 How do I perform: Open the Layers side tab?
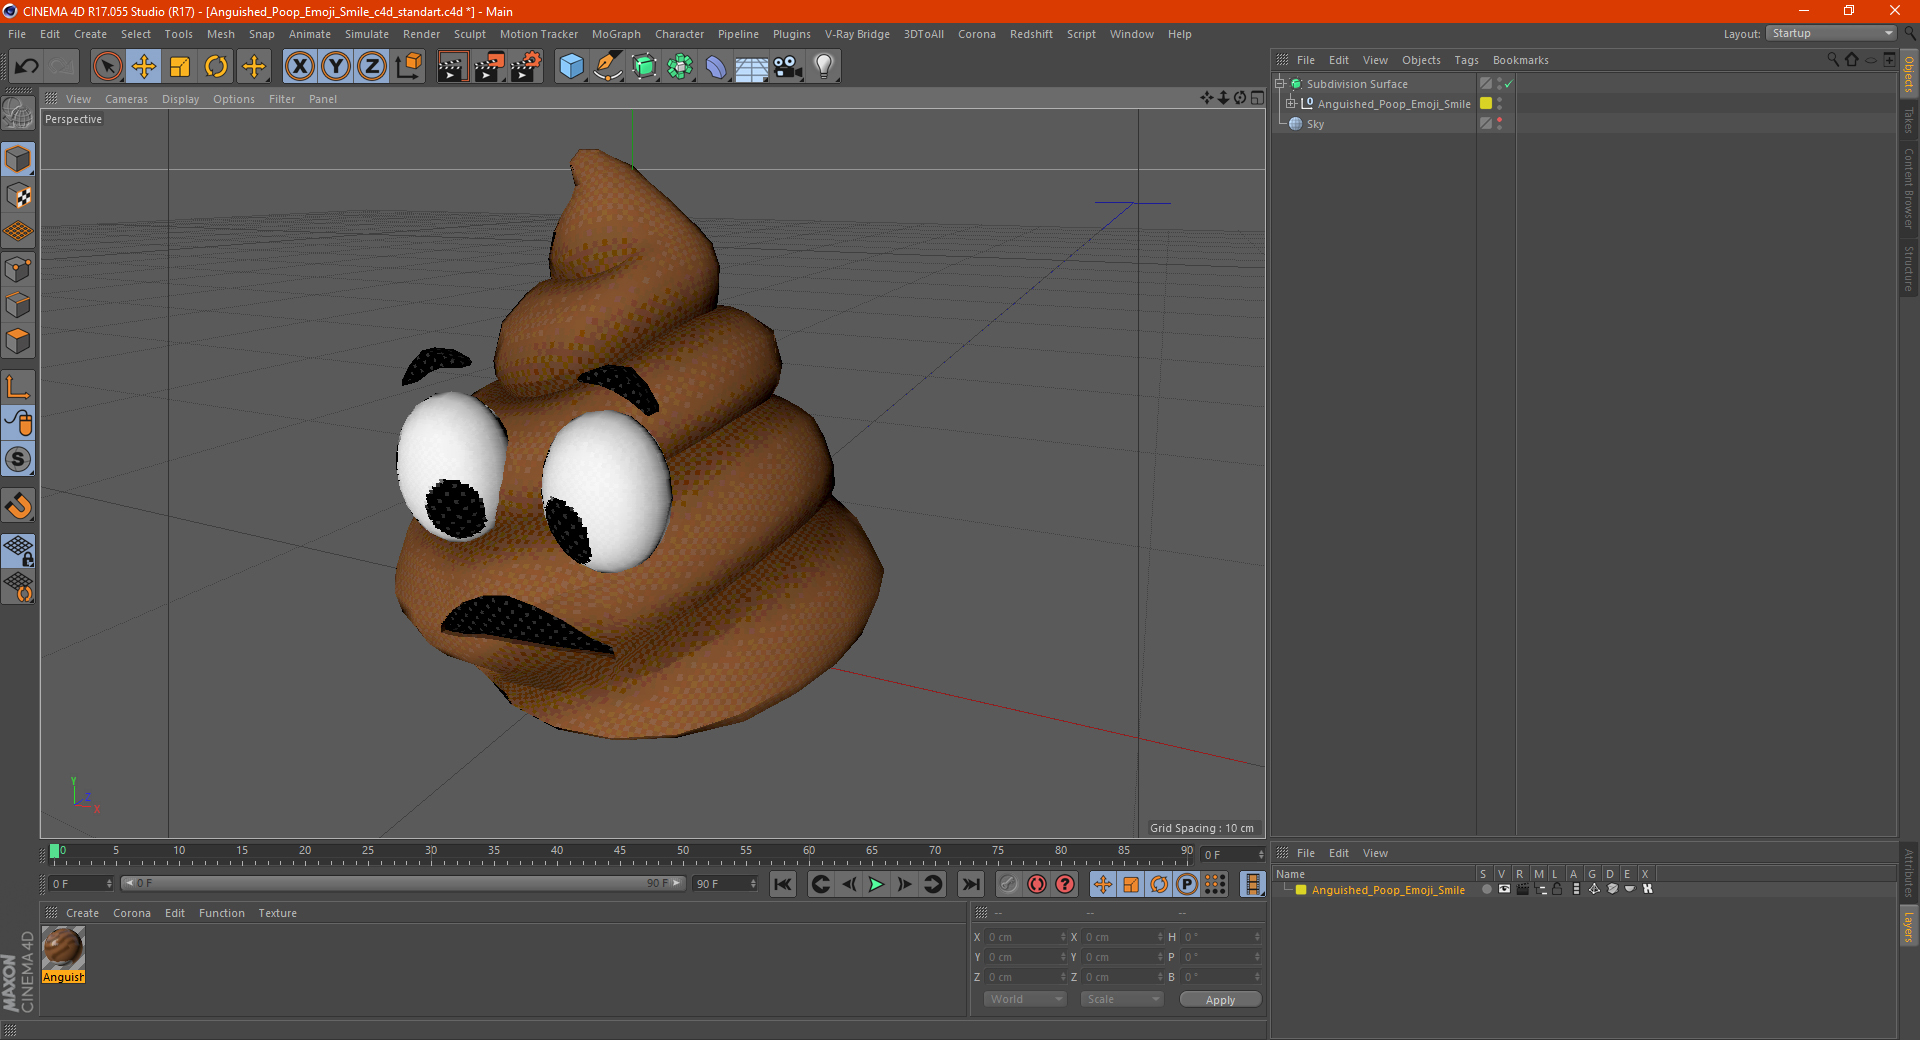click(1908, 926)
